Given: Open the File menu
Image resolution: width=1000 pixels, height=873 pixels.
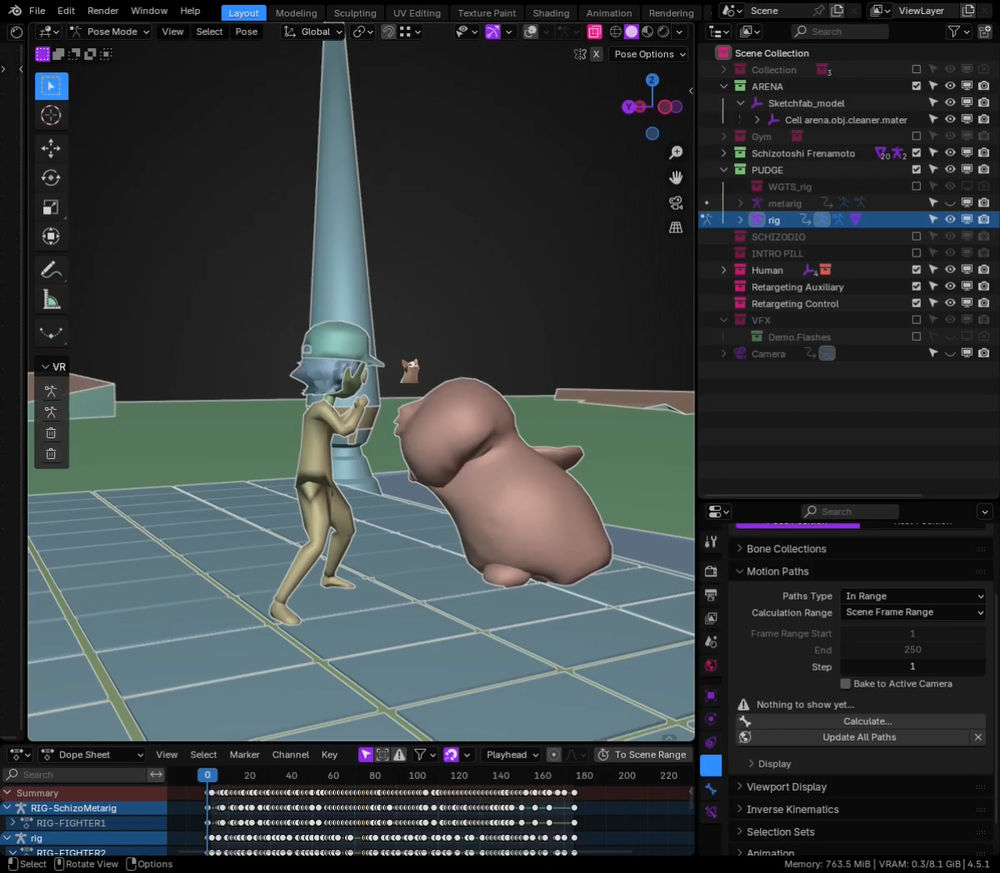Looking at the screenshot, I should coord(37,11).
